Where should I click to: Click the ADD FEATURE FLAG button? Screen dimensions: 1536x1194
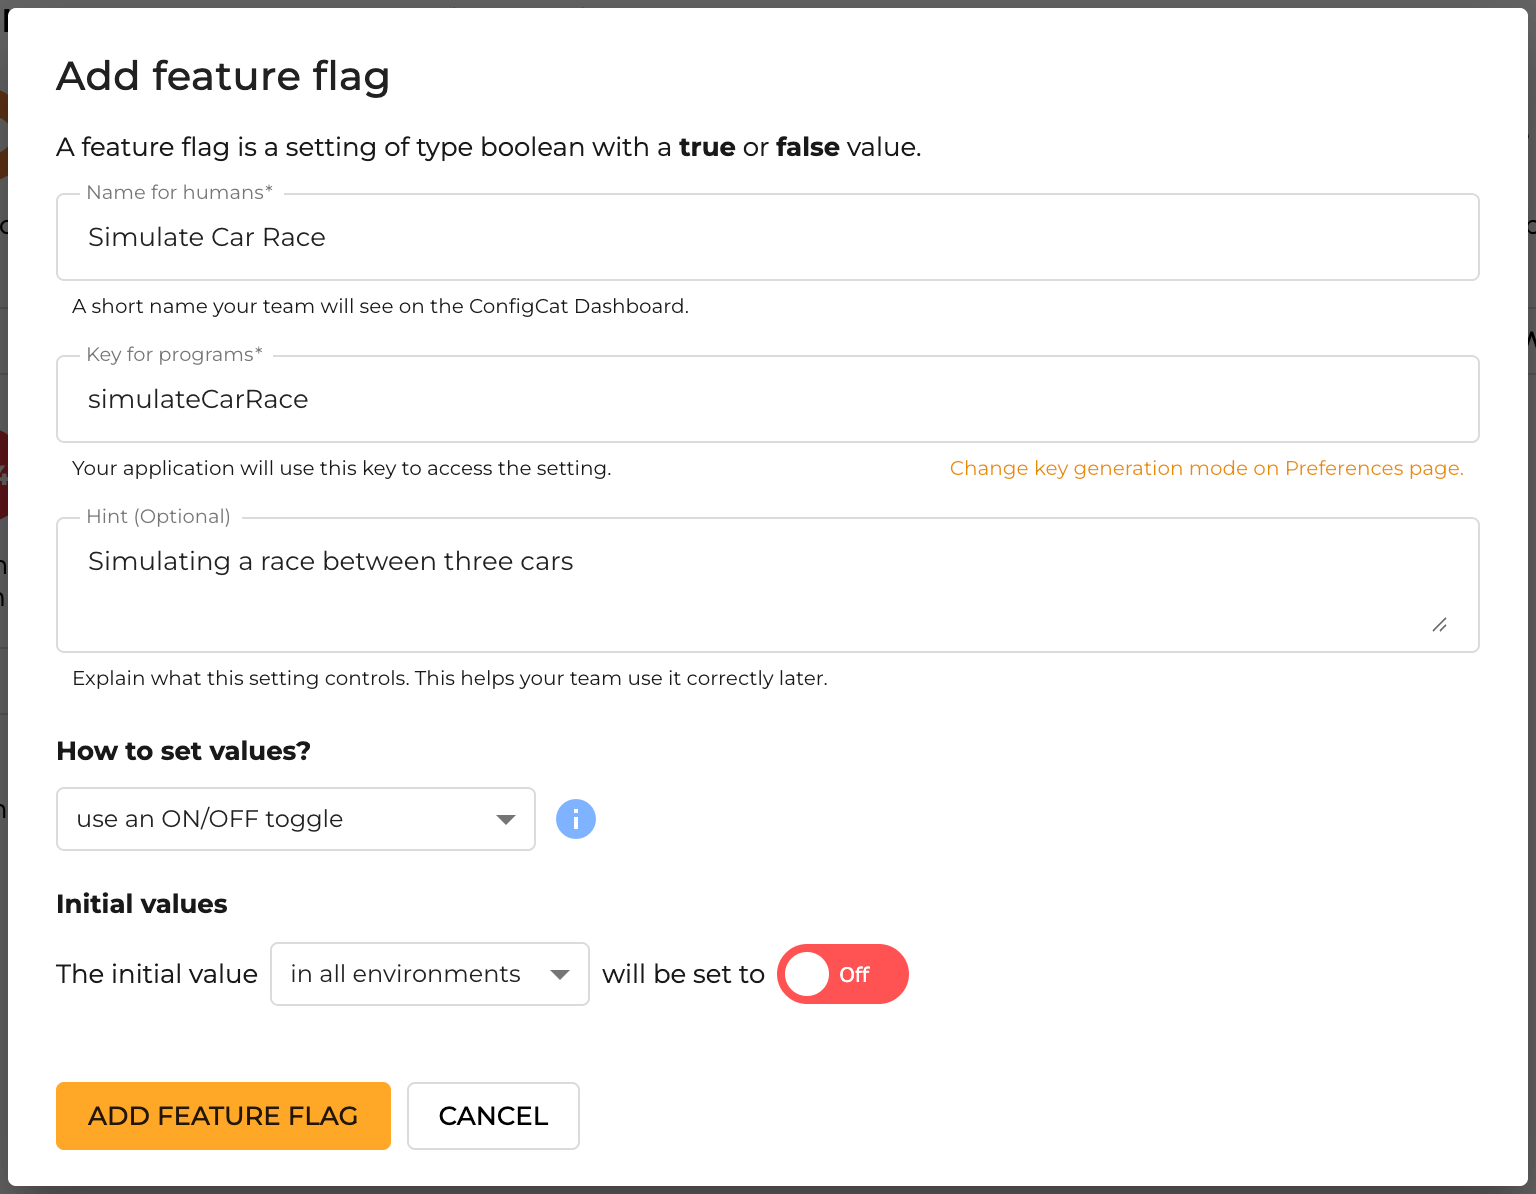click(223, 1116)
